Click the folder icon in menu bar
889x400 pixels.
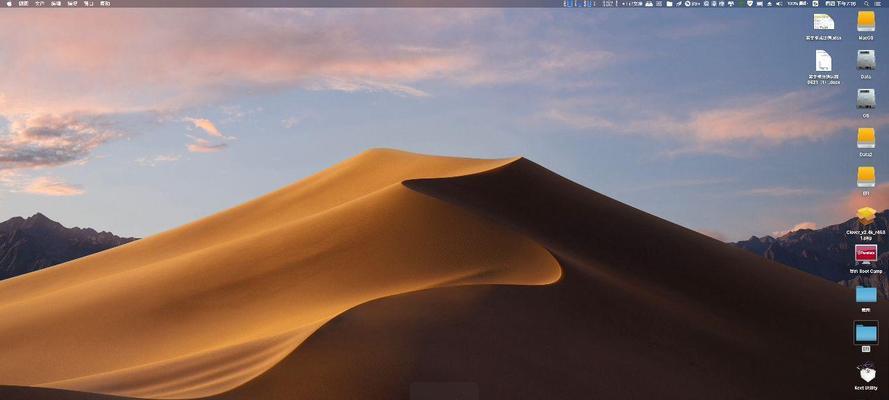pyautogui.click(x=670, y=3)
